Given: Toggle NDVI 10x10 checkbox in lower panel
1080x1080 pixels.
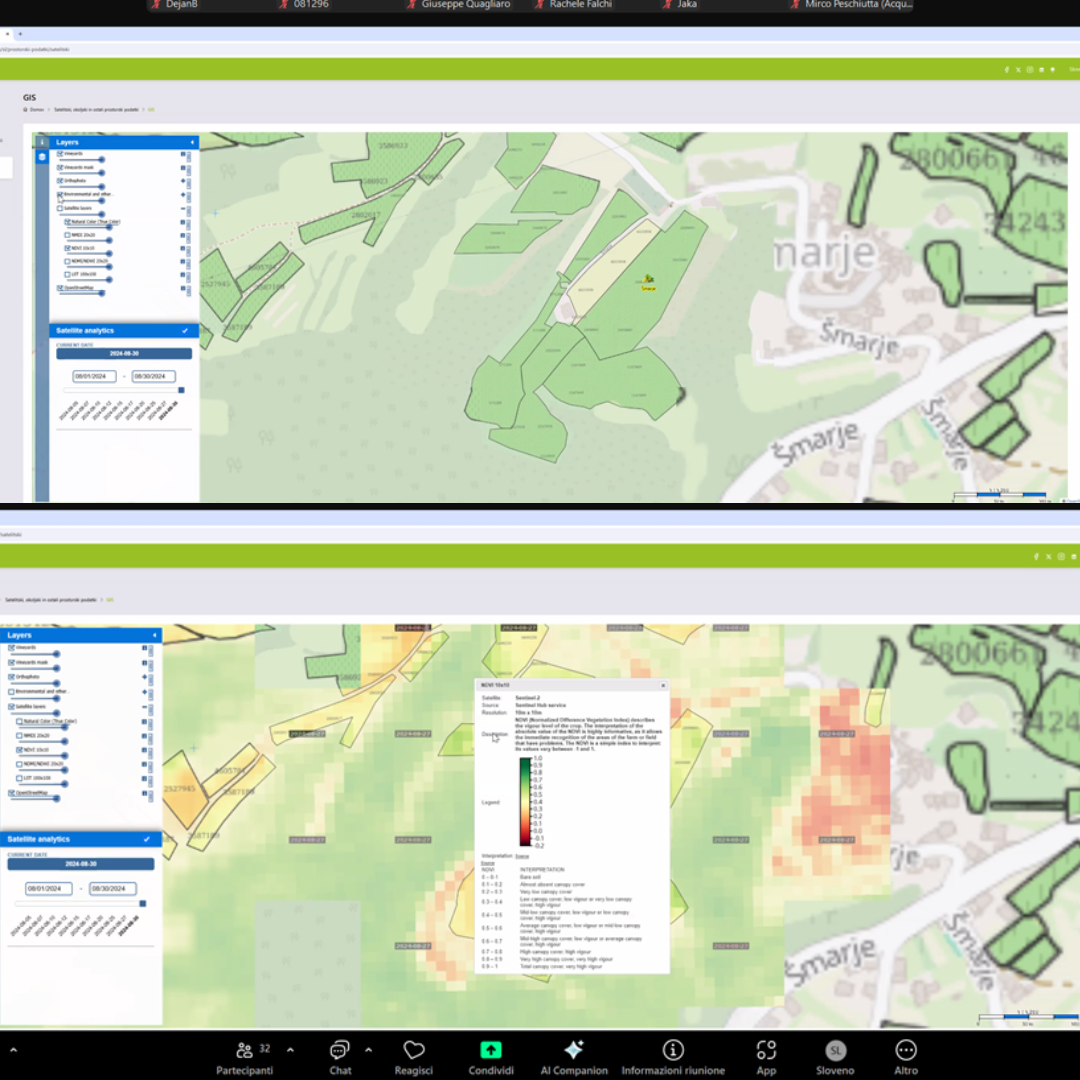Looking at the screenshot, I should pyautogui.click(x=19, y=750).
